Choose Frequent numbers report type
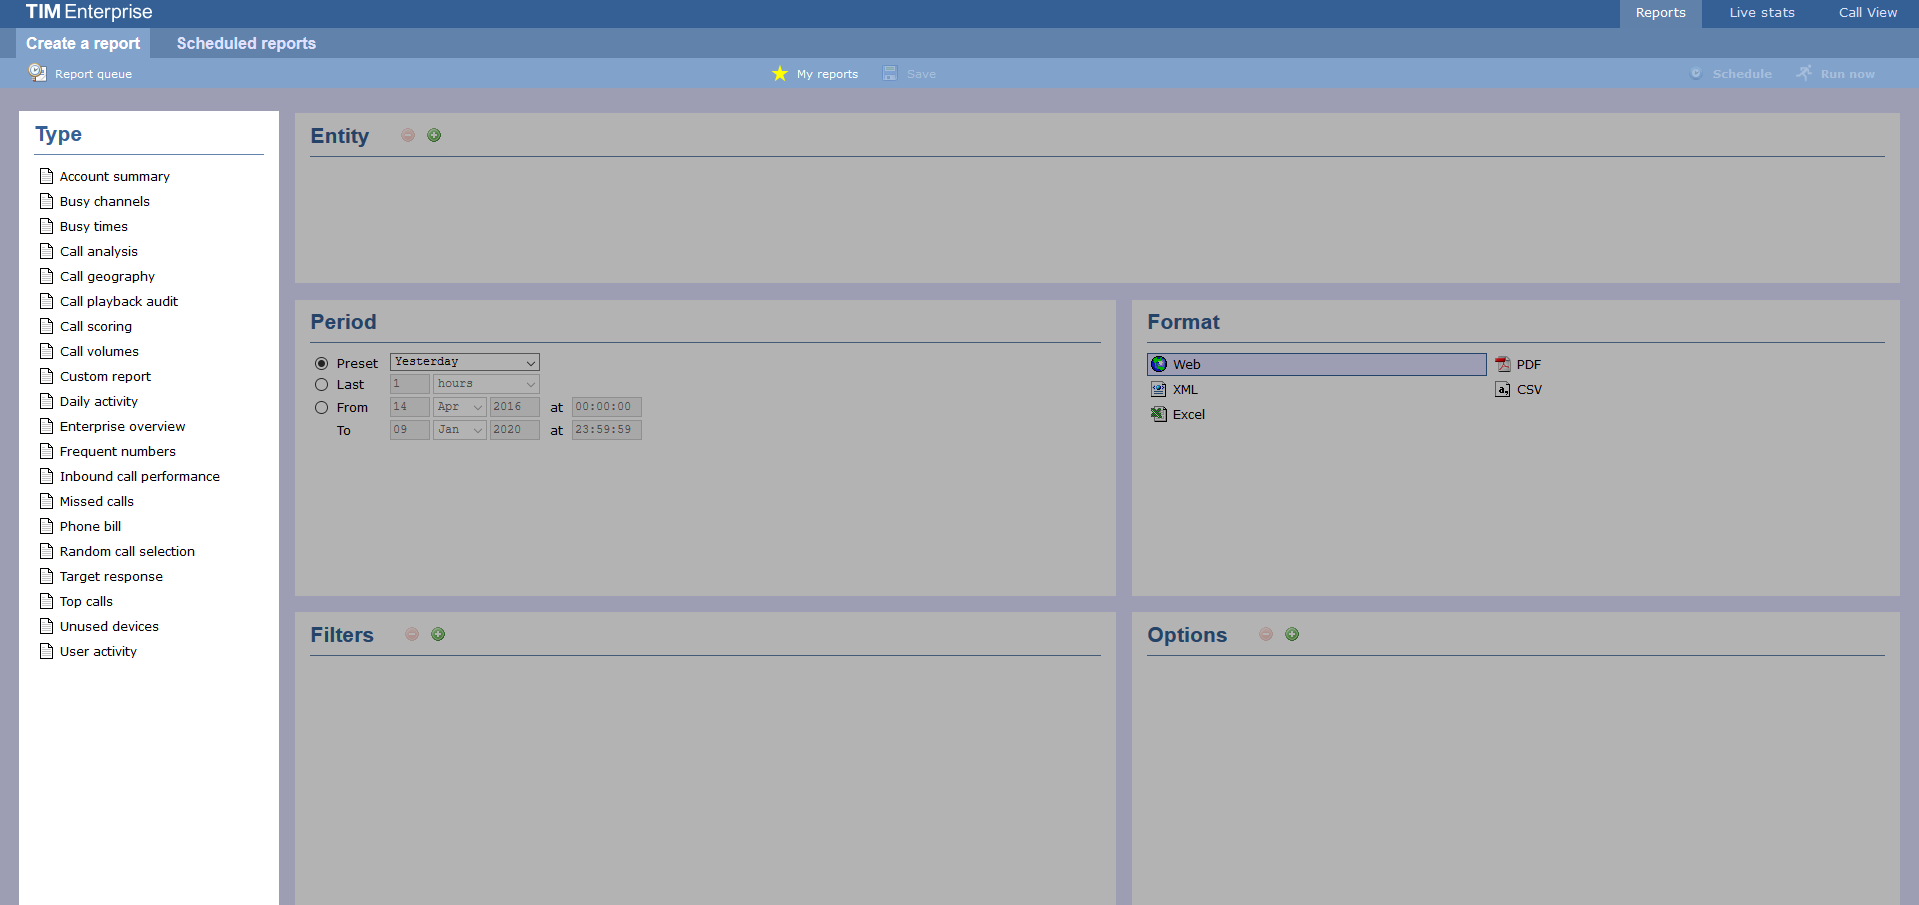 pyautogui.click(x=118, y=451)
